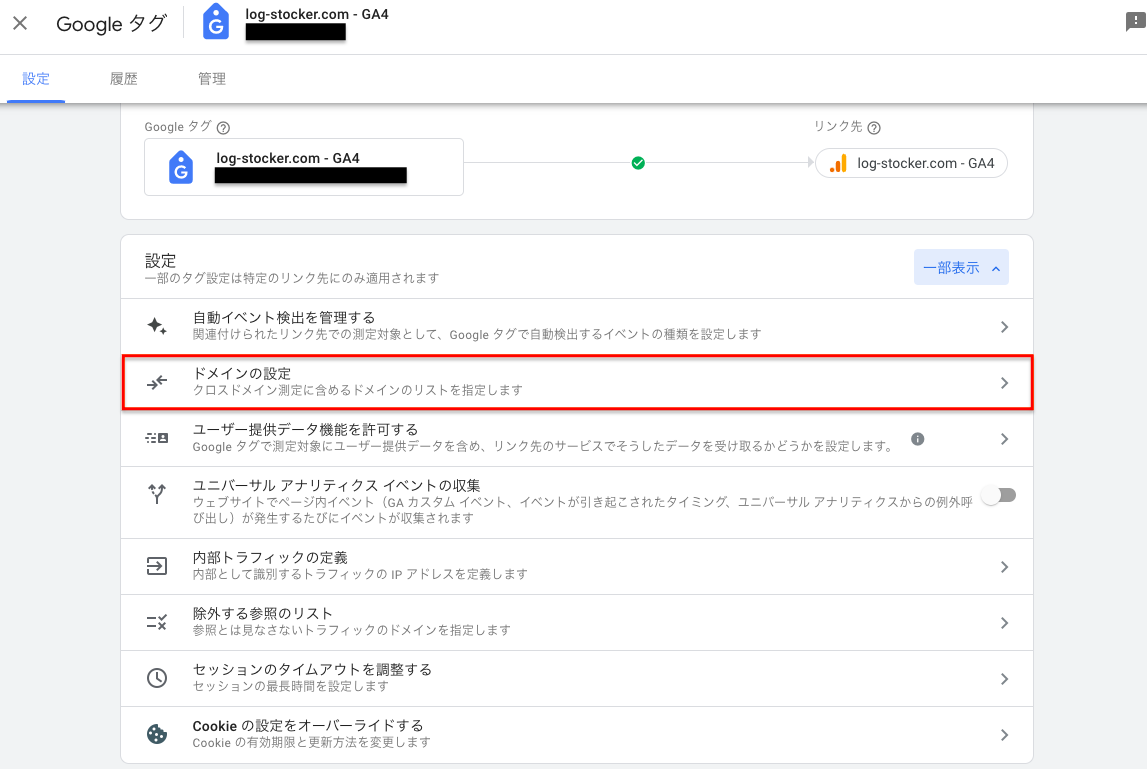Show info tooltip for ユーザー提供データ row

click(917, 439)
